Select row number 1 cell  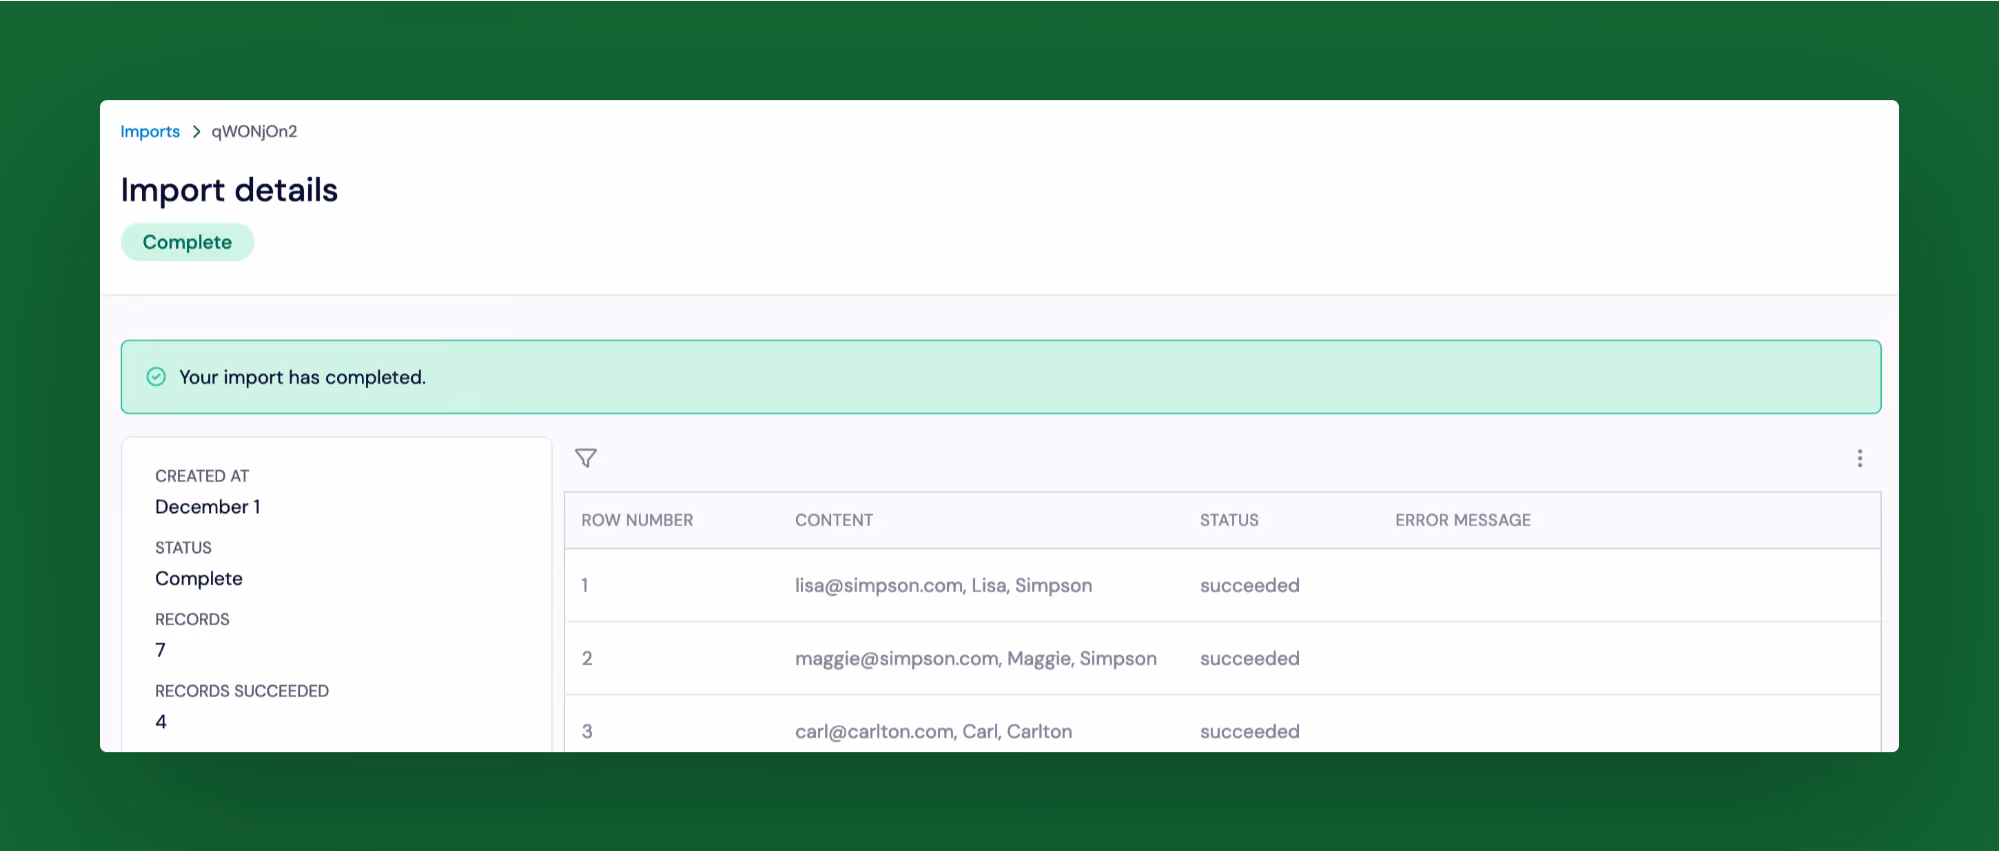pyautogui.click(x=585, y=585)
